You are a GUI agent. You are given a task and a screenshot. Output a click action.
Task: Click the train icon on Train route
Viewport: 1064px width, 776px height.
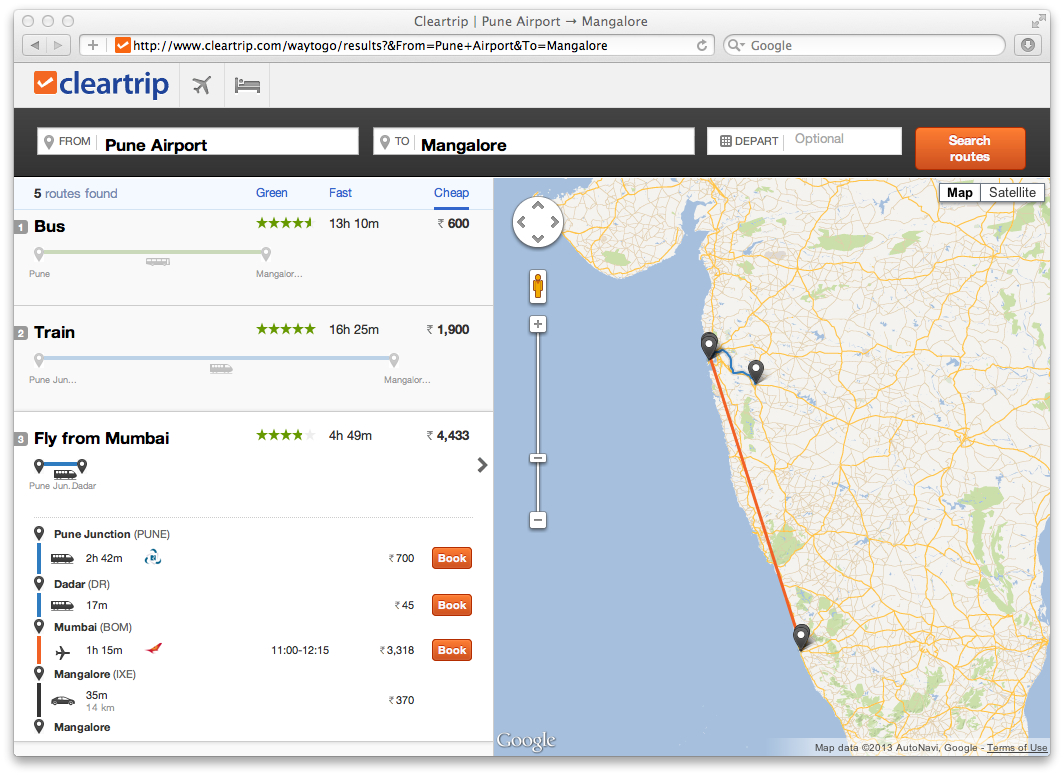[221, 368]
